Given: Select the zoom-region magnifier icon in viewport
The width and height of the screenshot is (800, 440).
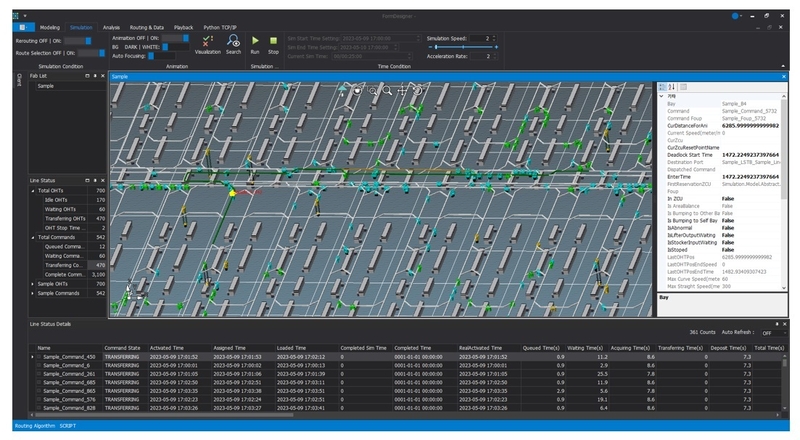Looking at the screenshot, I should click(x=373, y=91).
